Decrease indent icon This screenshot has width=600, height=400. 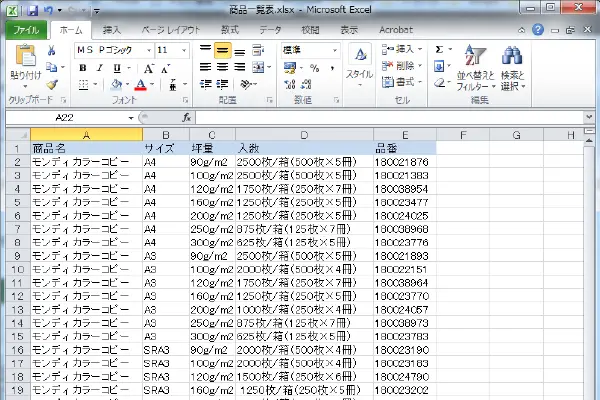(x=205, y=84)
